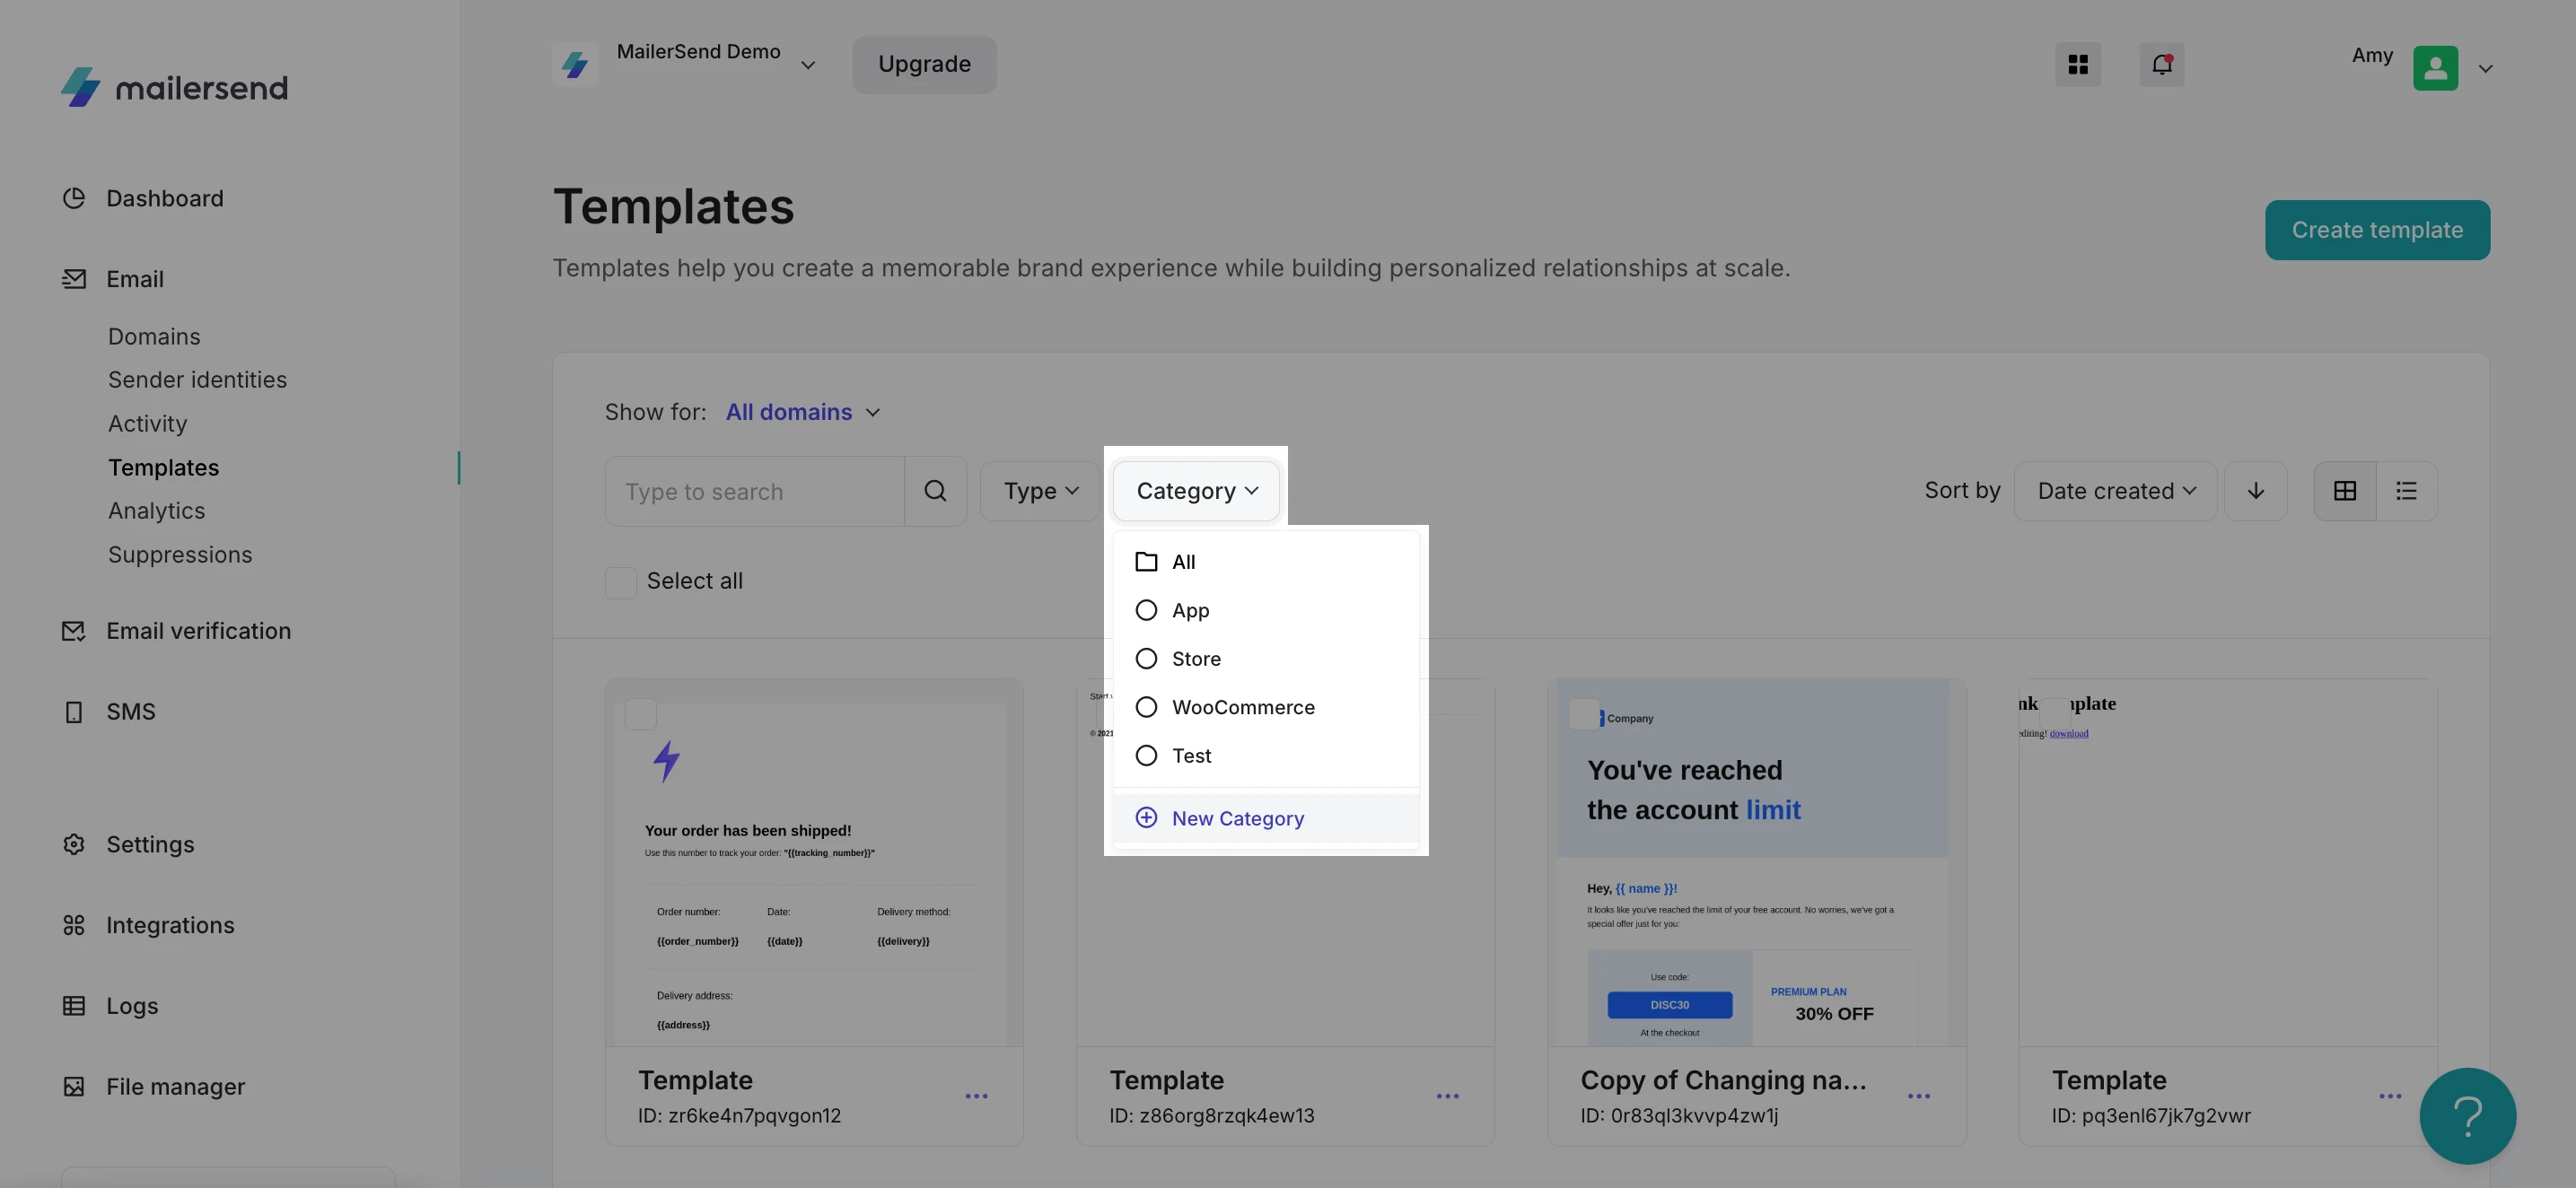Open options for template zr6ke4n7pqvgon12

click(976, 1097)
